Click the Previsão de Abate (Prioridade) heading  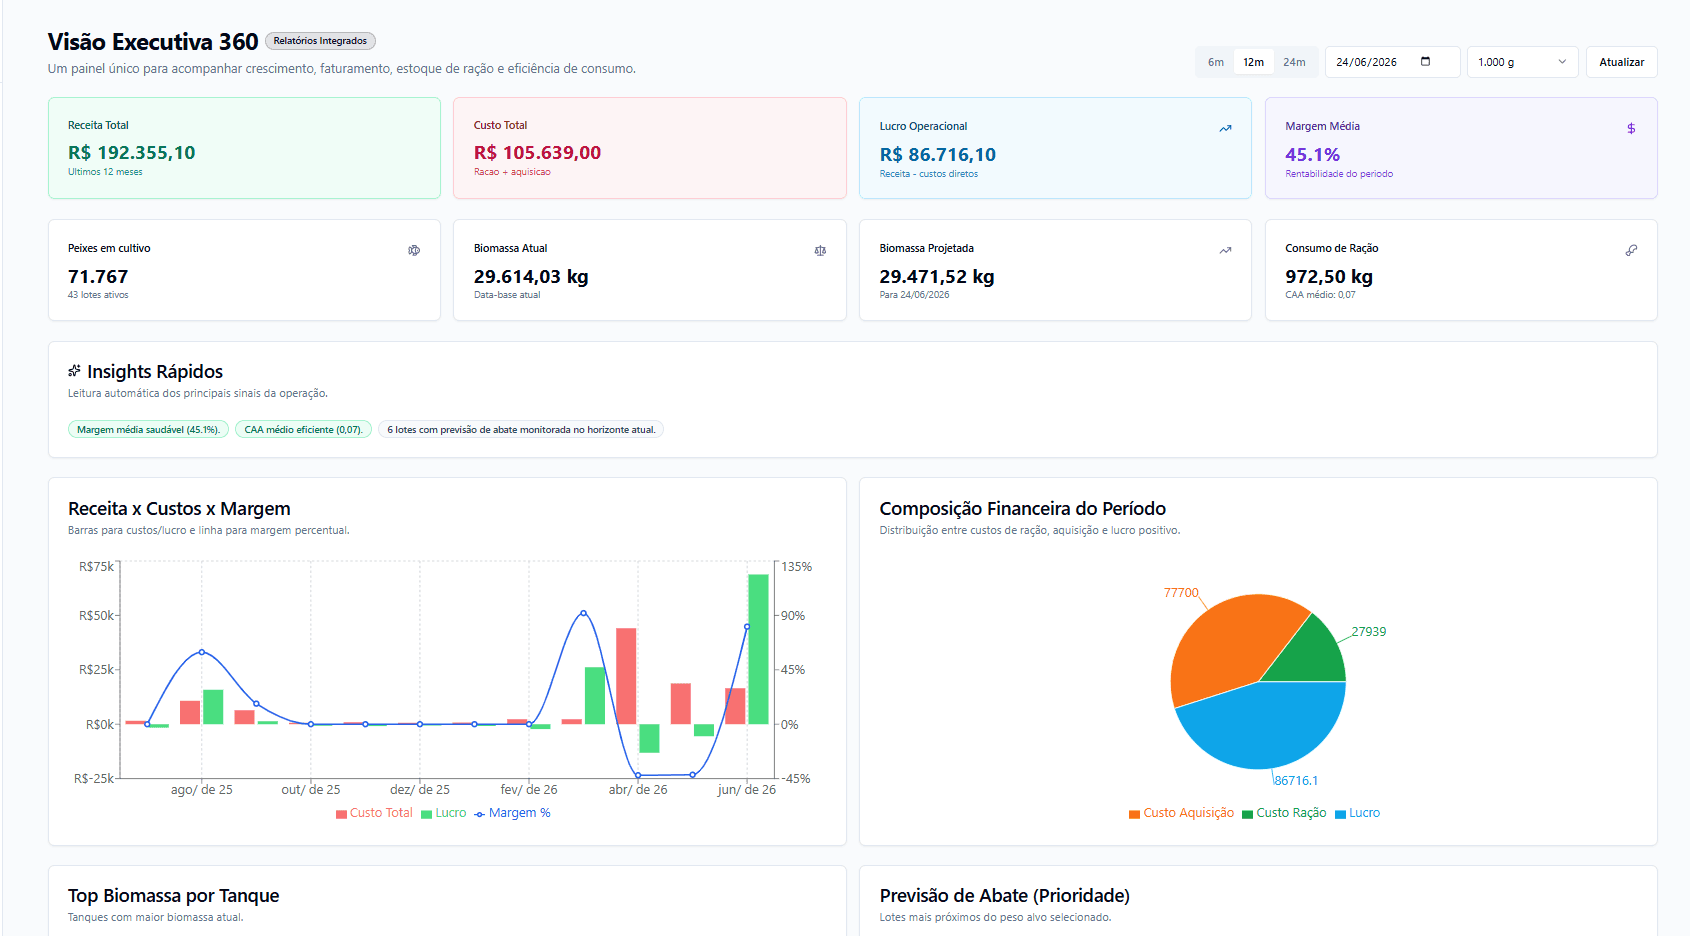click(x=1005, y=896)
